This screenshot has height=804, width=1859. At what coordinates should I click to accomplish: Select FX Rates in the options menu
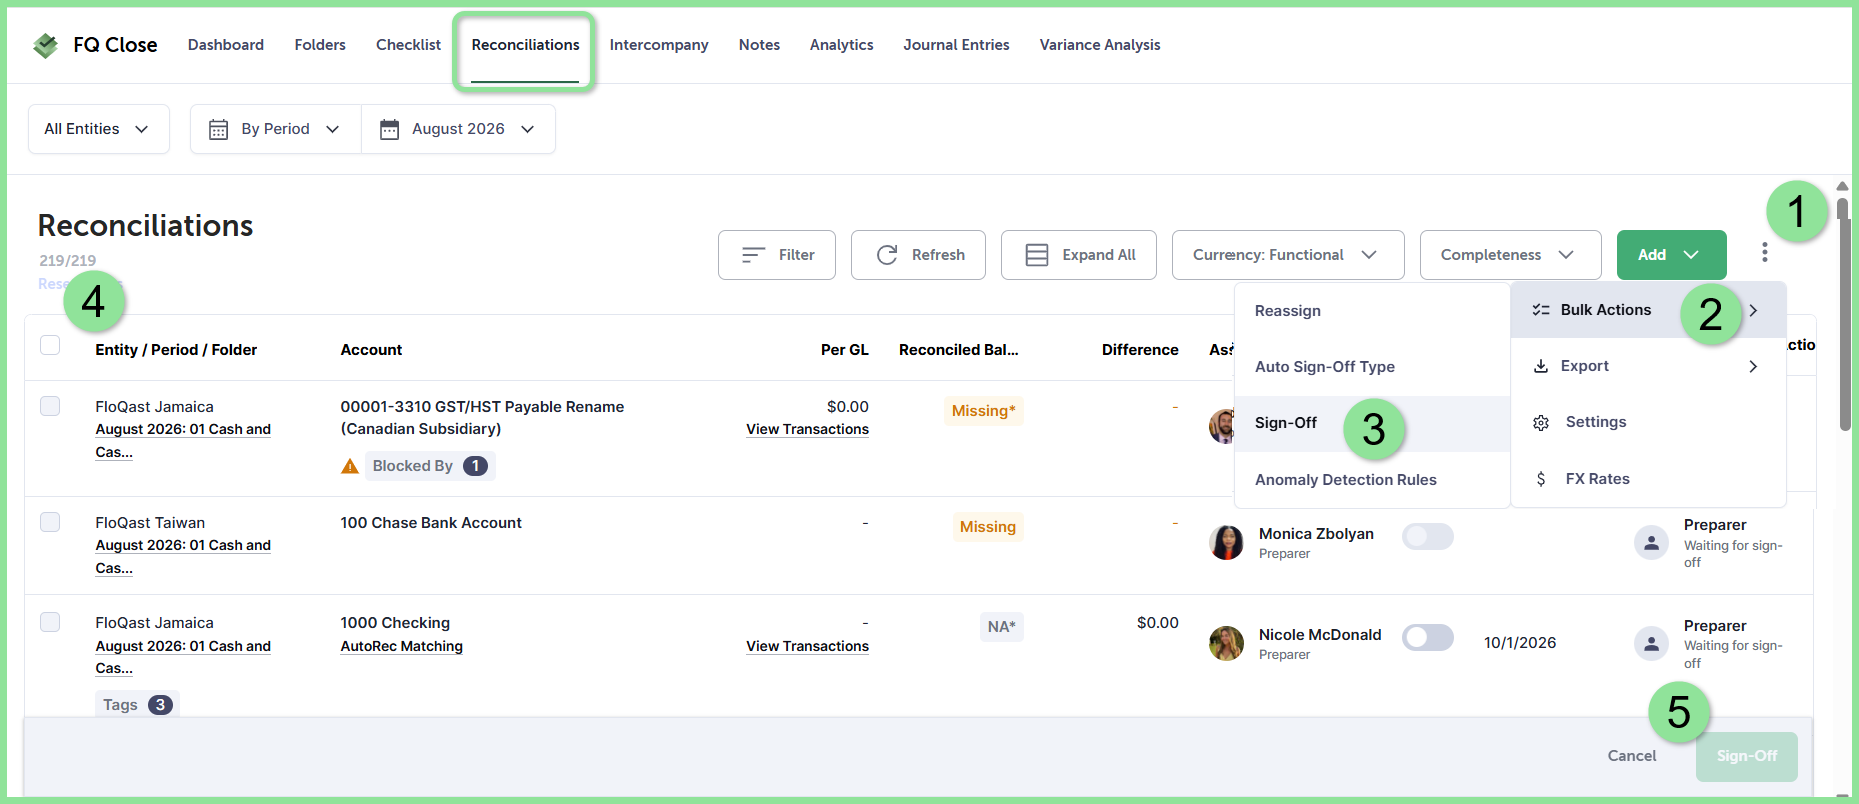[x=1648, y=479]
